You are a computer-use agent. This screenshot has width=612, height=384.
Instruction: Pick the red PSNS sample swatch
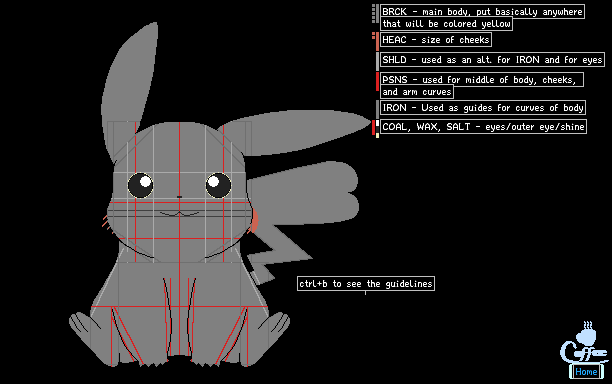coord(377,82)
